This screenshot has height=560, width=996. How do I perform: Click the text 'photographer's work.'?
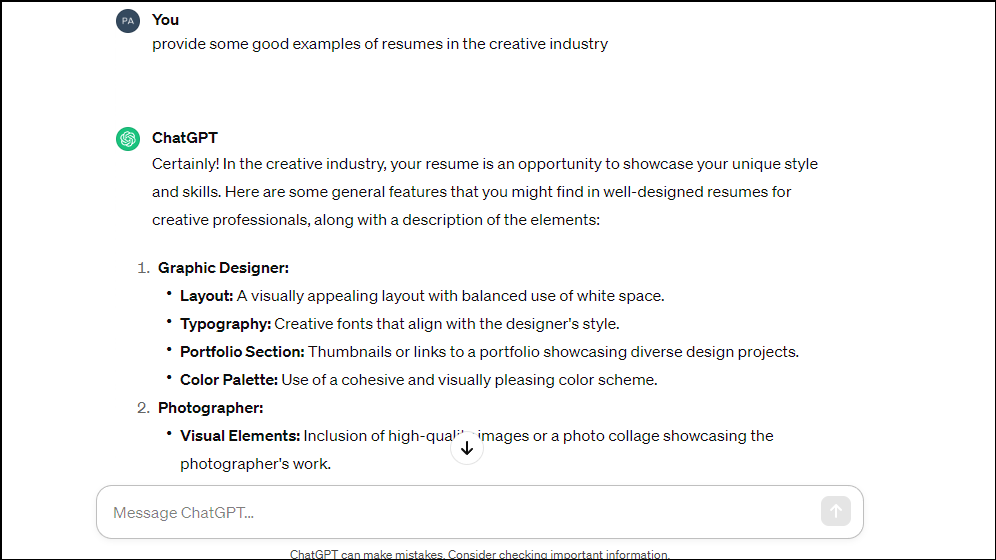[x=255, y=463]
